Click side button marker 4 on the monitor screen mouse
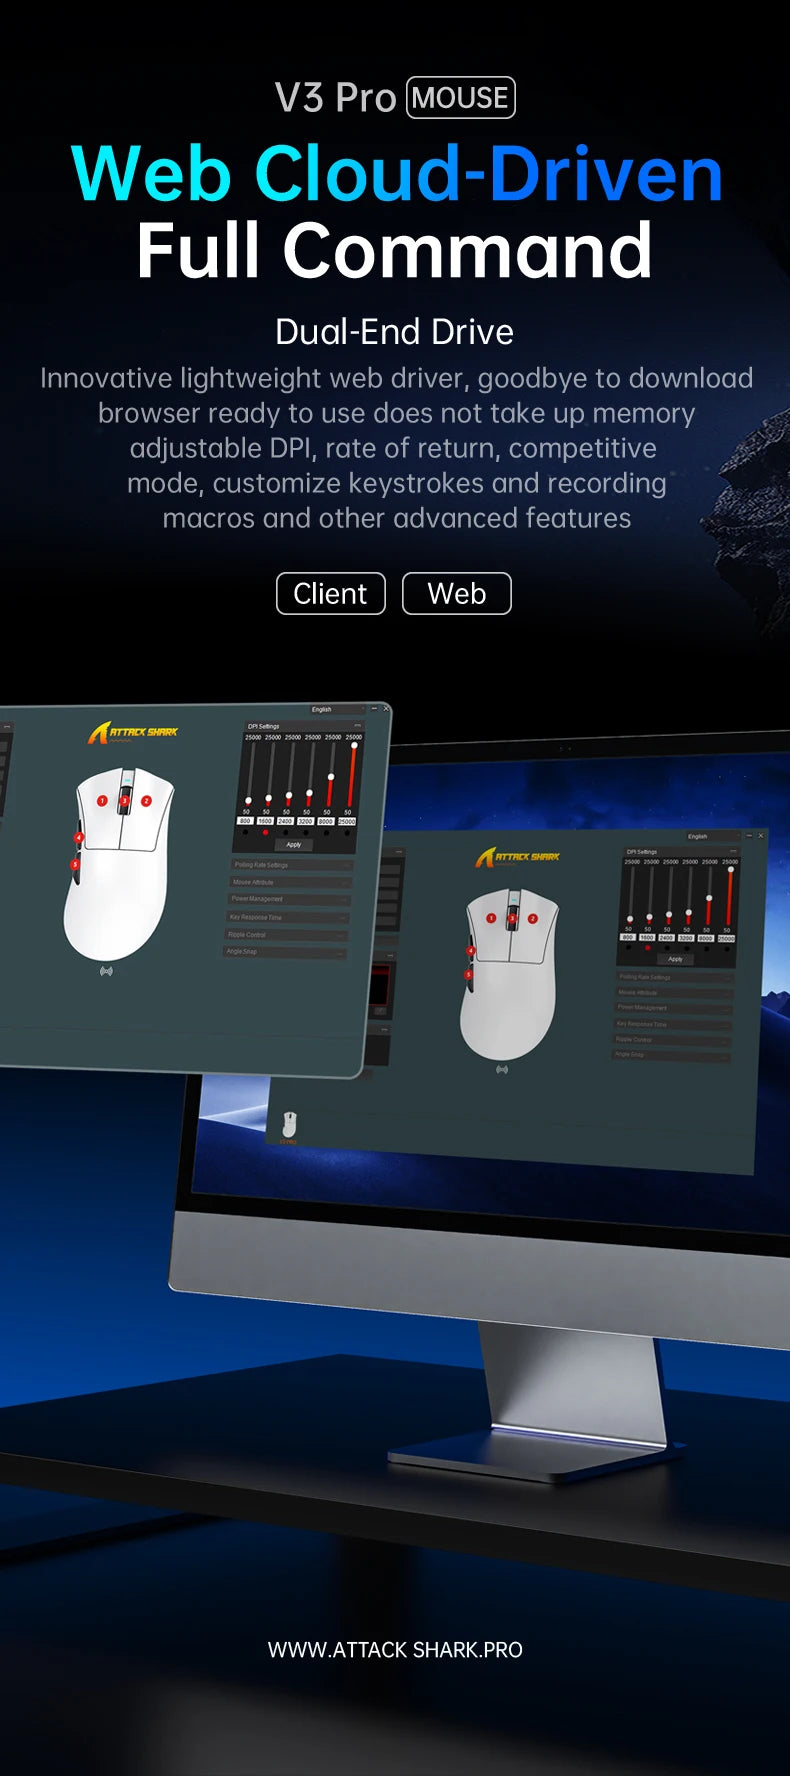The image size is (790, 1776). pos(471,951)
